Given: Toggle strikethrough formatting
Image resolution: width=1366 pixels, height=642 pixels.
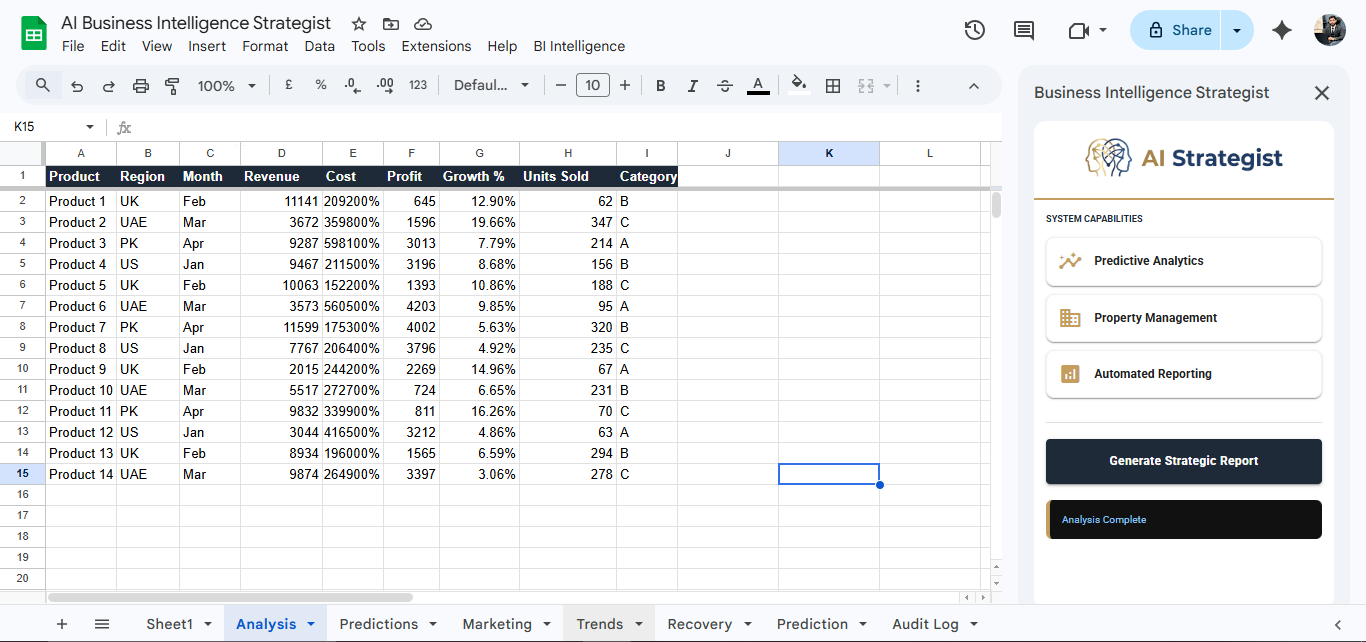Looking at the screenshot, I should tap(724, 85).
